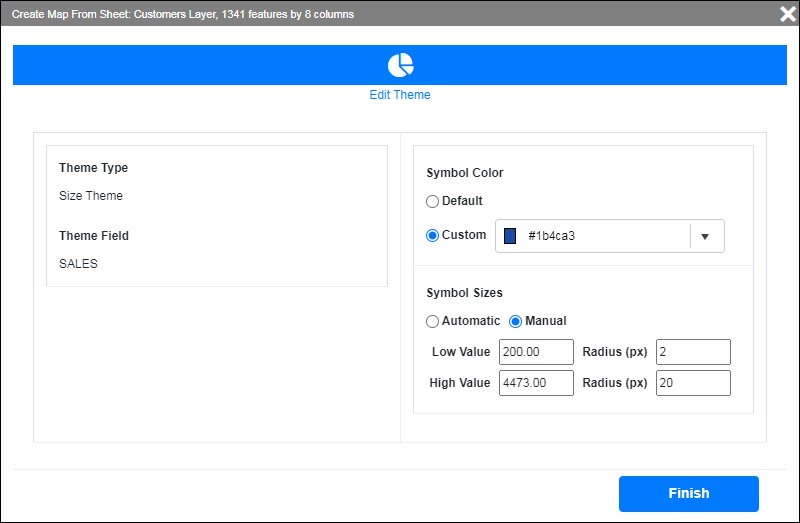Focus the High Value radius field
800x523 pixels.
click(693, 383)
